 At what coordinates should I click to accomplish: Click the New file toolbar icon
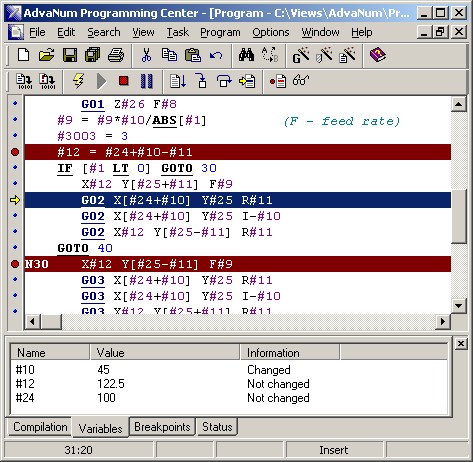click(x=23, y=55)
